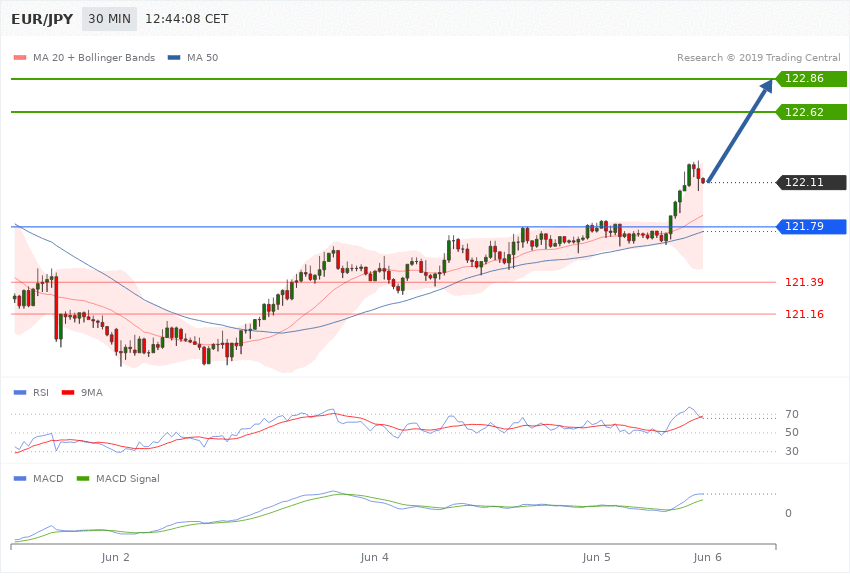Click the RSI blue legend swatch
850x576 pixels.
point(20,392)
